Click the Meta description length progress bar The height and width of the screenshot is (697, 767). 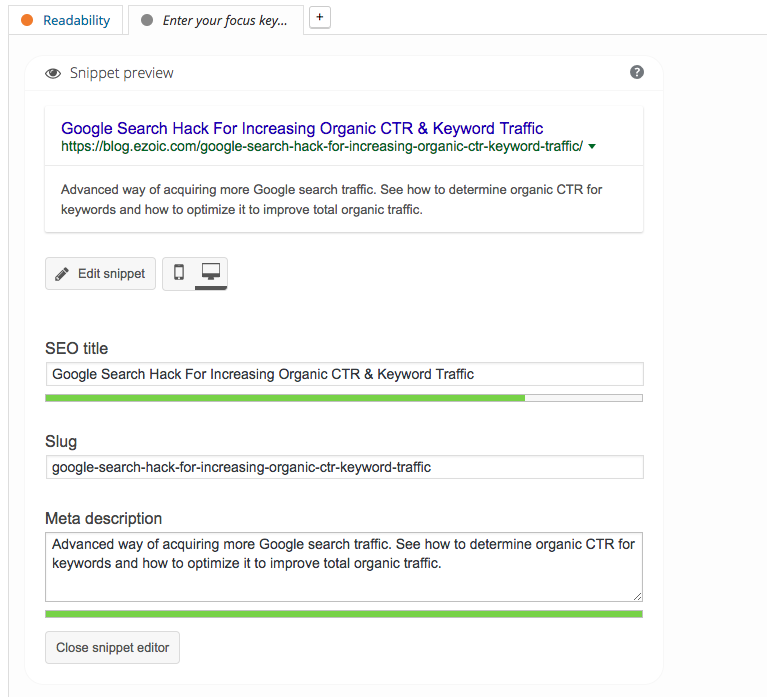(344, 614)
